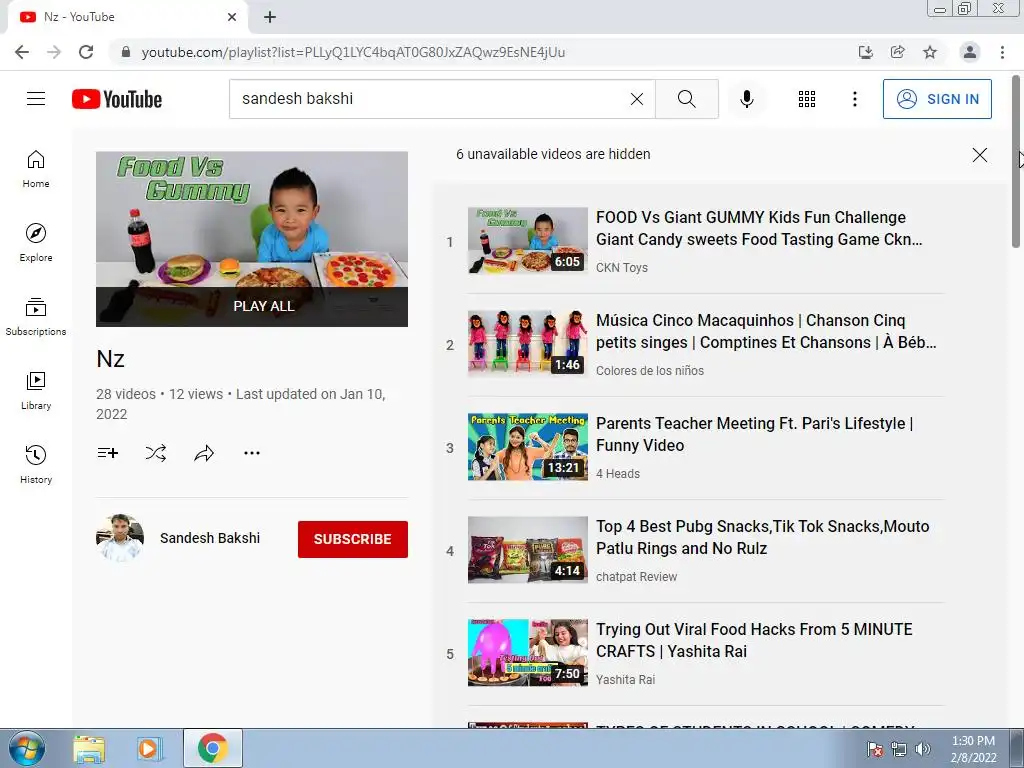Save the Nz playlist to library
The width and height of the screenshot is (1024, 768).
[108, 453]
